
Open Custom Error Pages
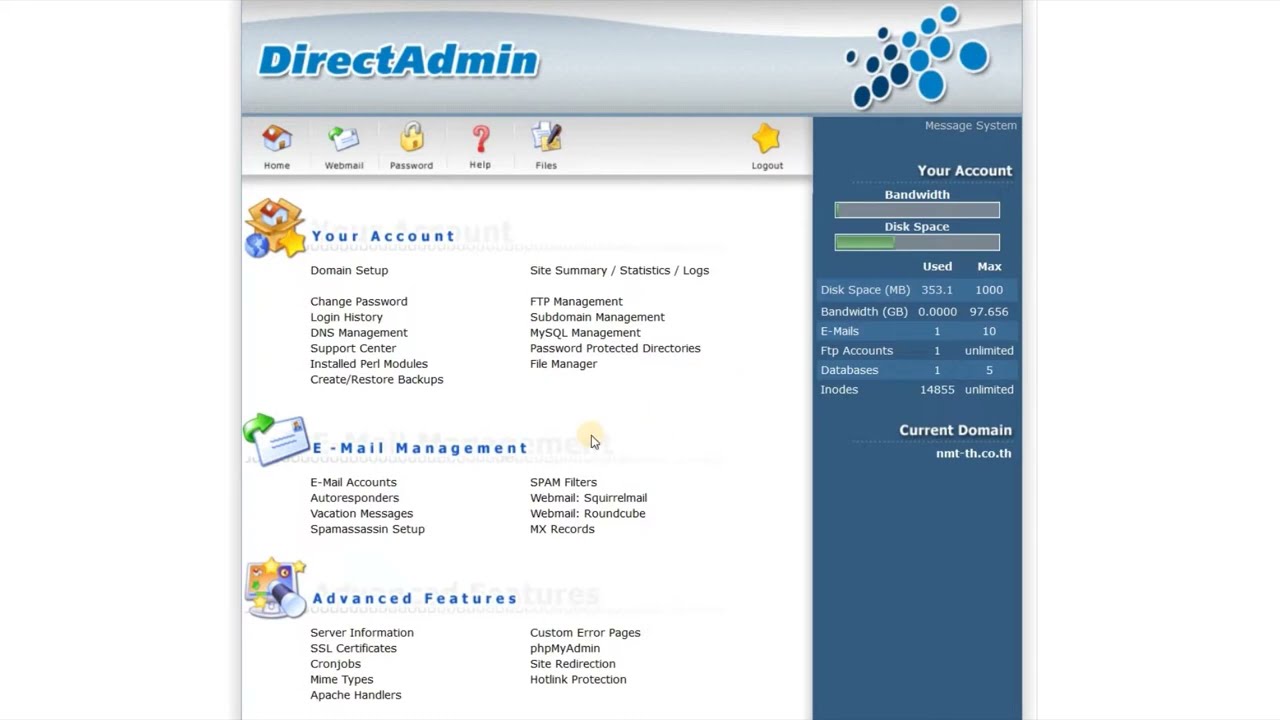pyautogui.click(x=585, y=633)
